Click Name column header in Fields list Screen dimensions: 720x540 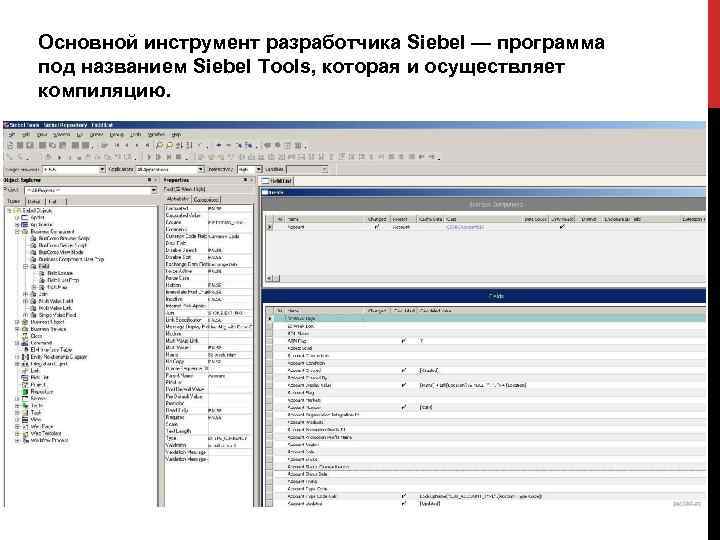click(x=326, y=311)
